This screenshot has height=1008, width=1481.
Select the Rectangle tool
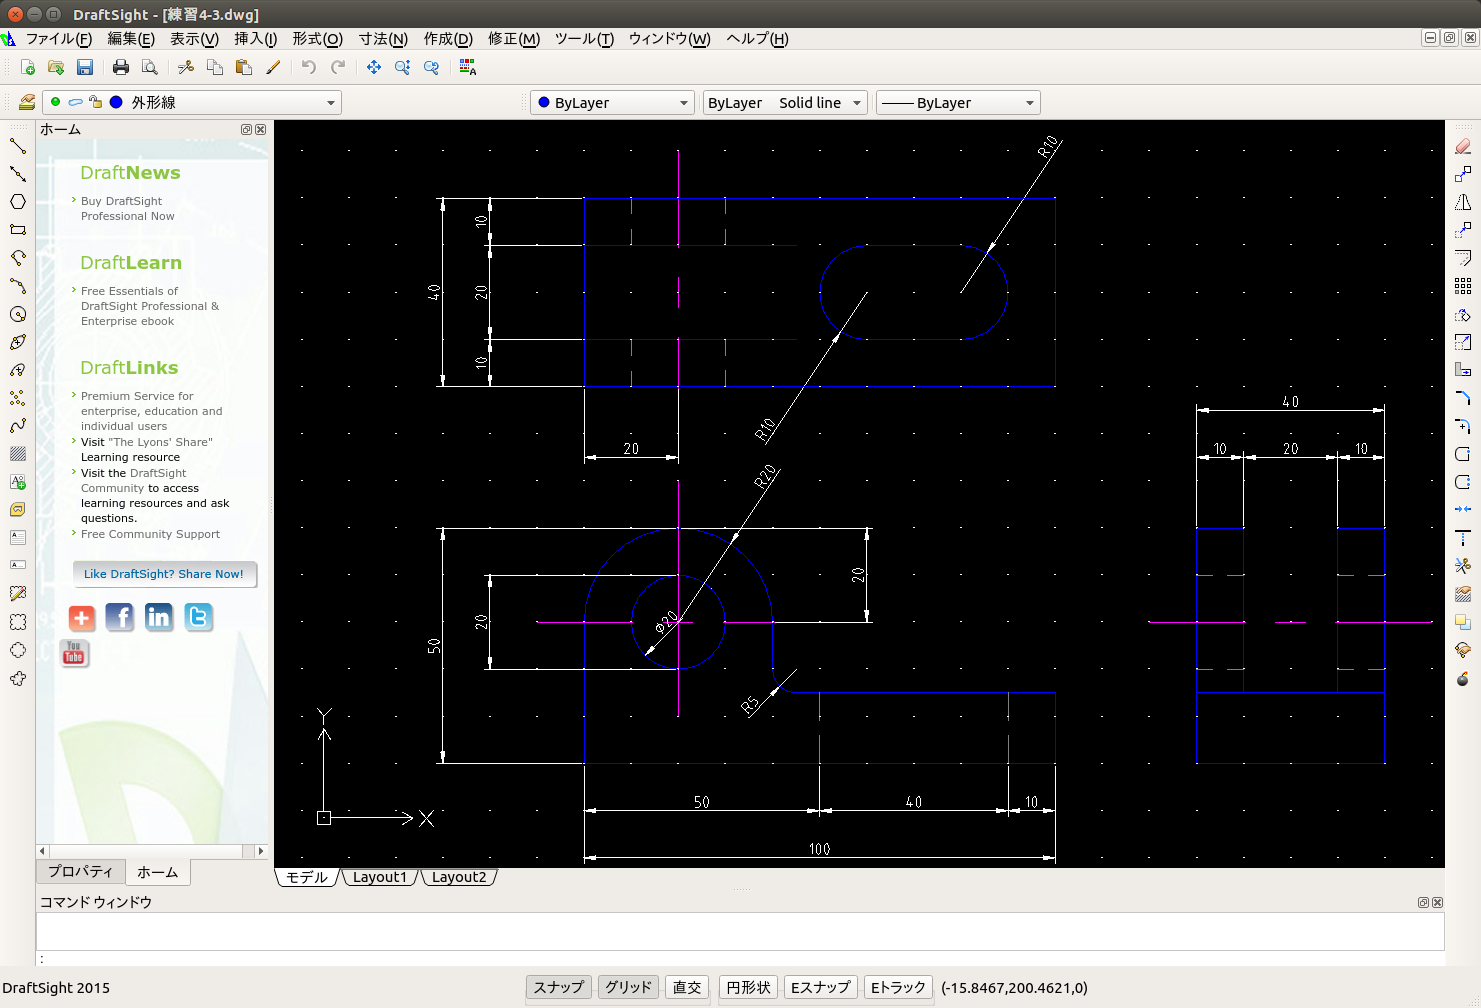18,230
